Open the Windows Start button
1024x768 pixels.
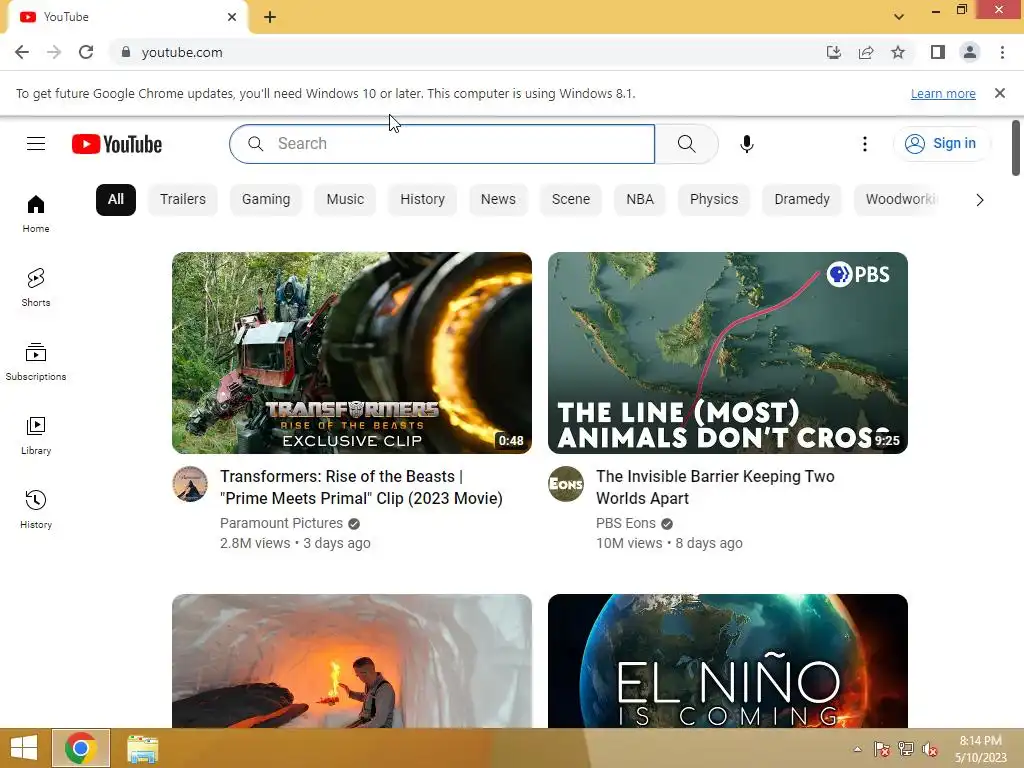[24, 748]
